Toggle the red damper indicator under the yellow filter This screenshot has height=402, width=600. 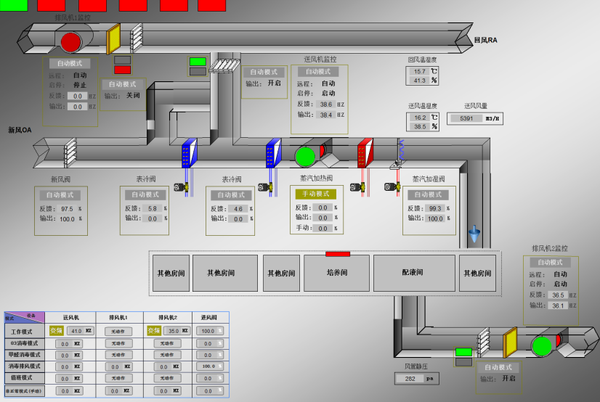tap(122, 70)
